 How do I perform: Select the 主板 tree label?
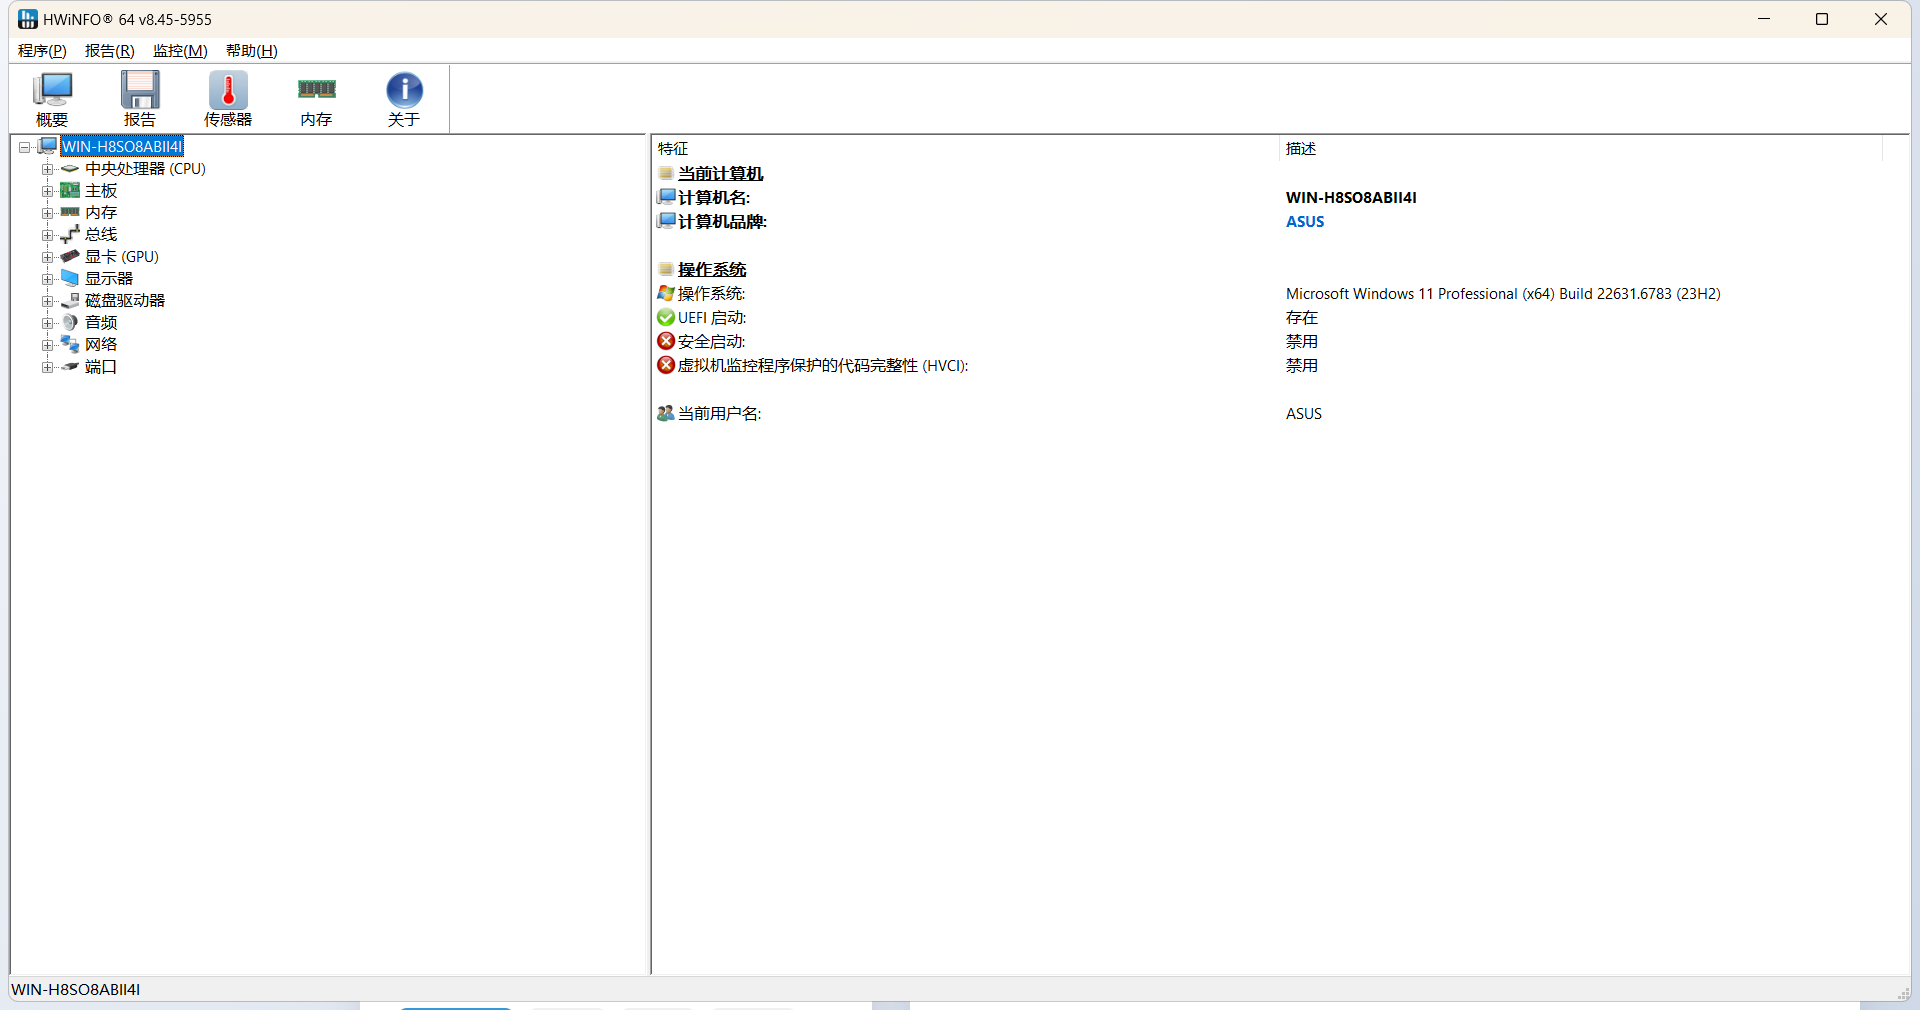pyautogui.click(x=101, y=191)
